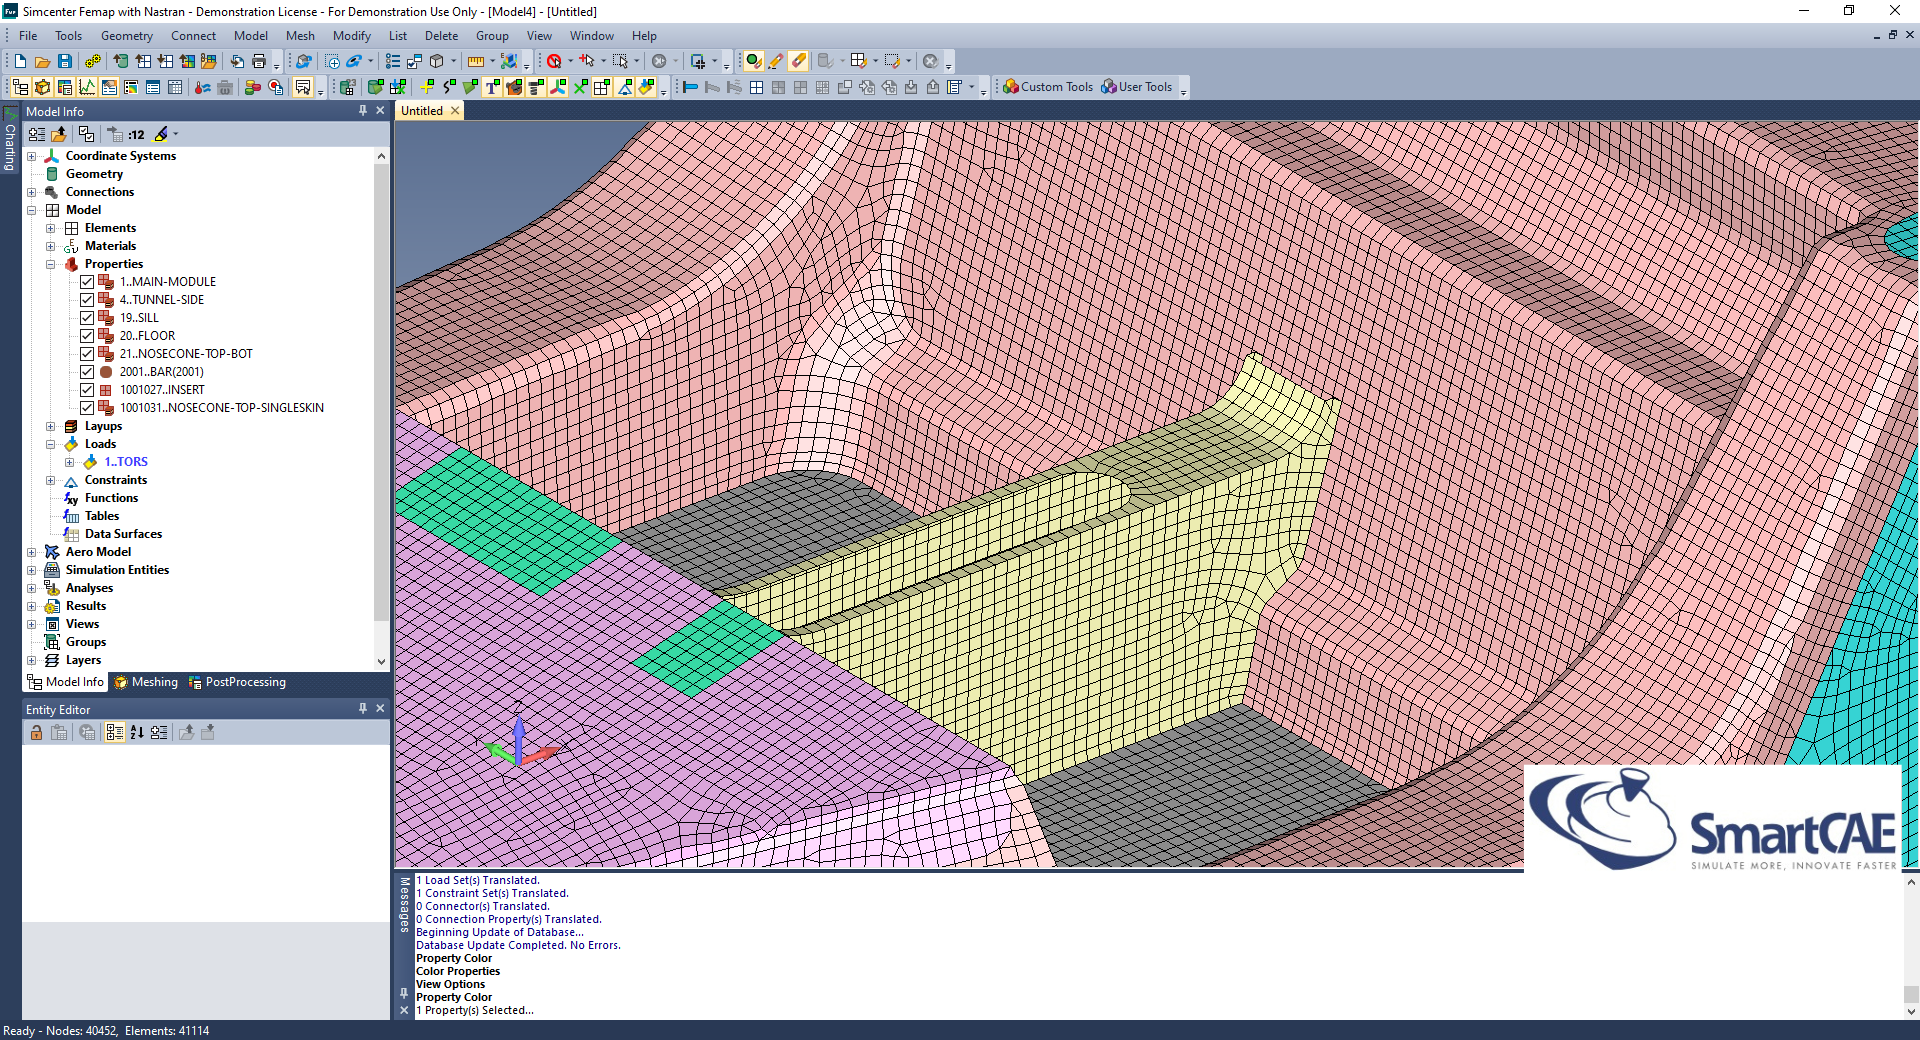Click the text label T entity display icon
Screen dimensions: 1920x1040
point(492,87)
